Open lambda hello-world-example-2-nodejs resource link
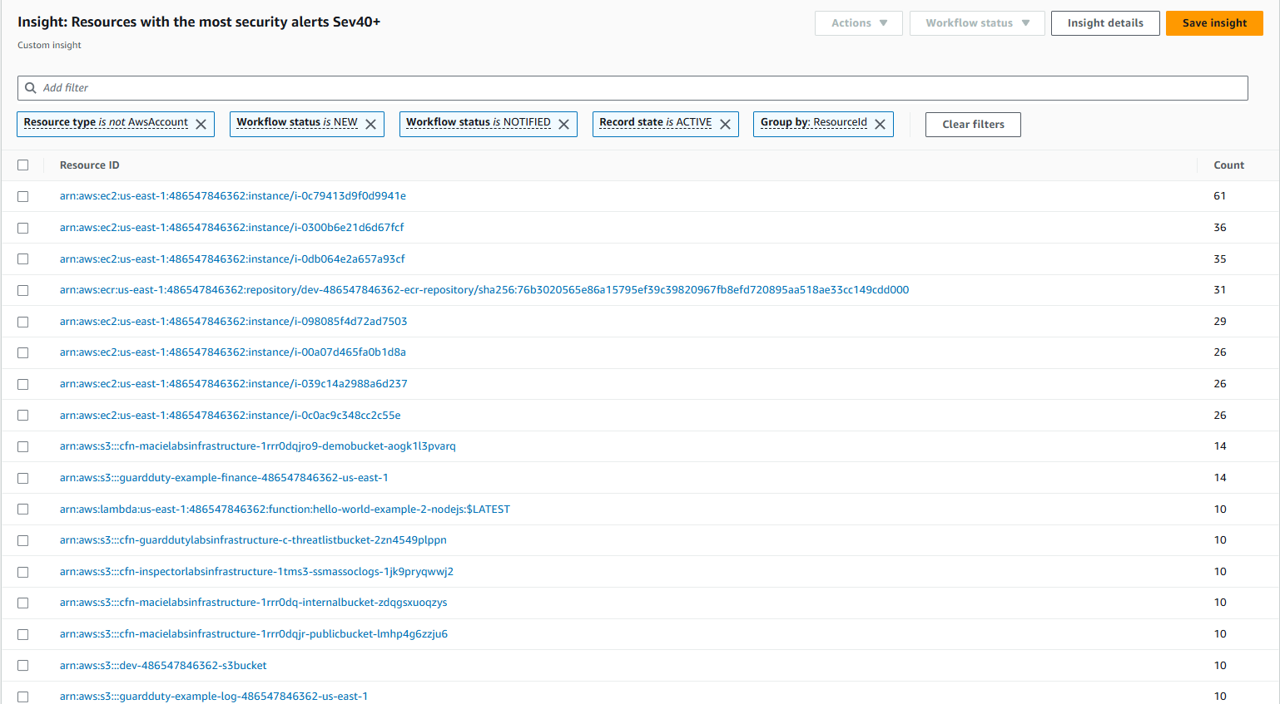1280x704 pixels. click(284, 509)
